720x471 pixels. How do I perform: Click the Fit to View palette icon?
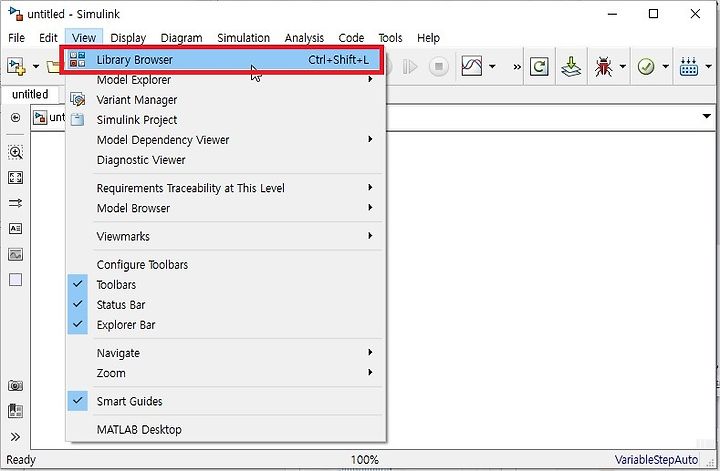click(x=16, y=177)
